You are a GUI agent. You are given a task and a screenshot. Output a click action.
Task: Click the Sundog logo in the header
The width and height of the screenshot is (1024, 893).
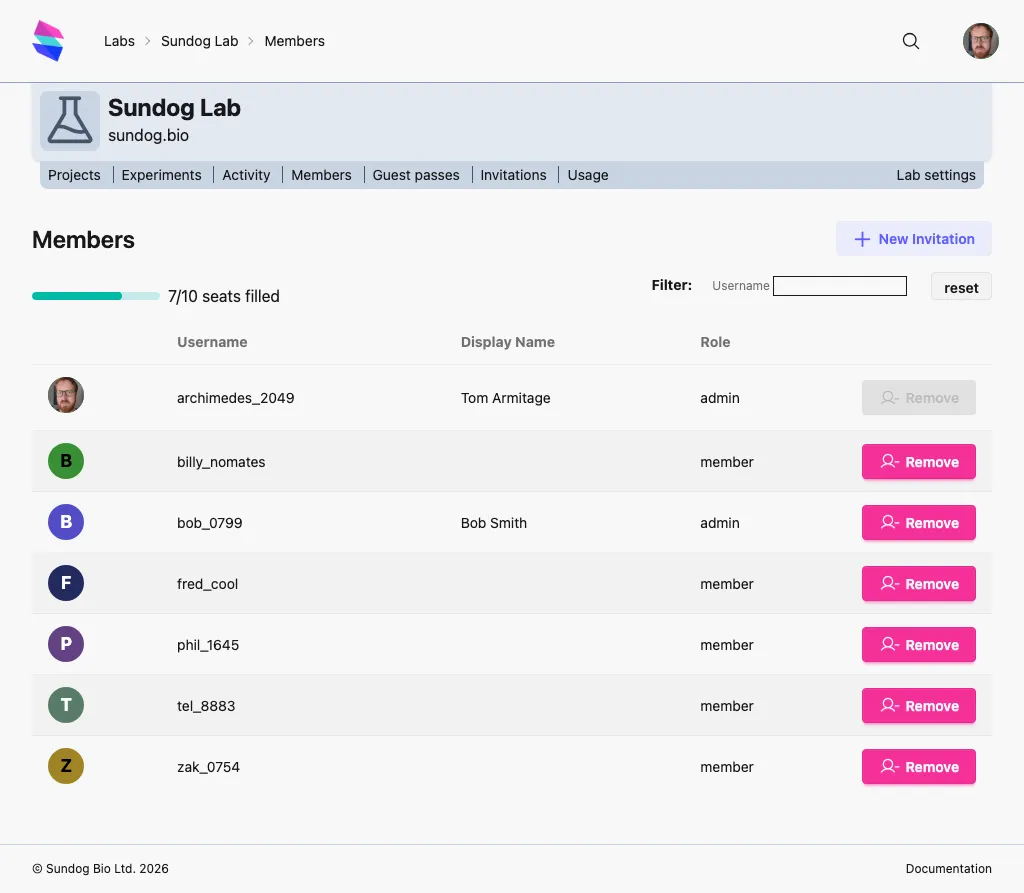[48, 41]
